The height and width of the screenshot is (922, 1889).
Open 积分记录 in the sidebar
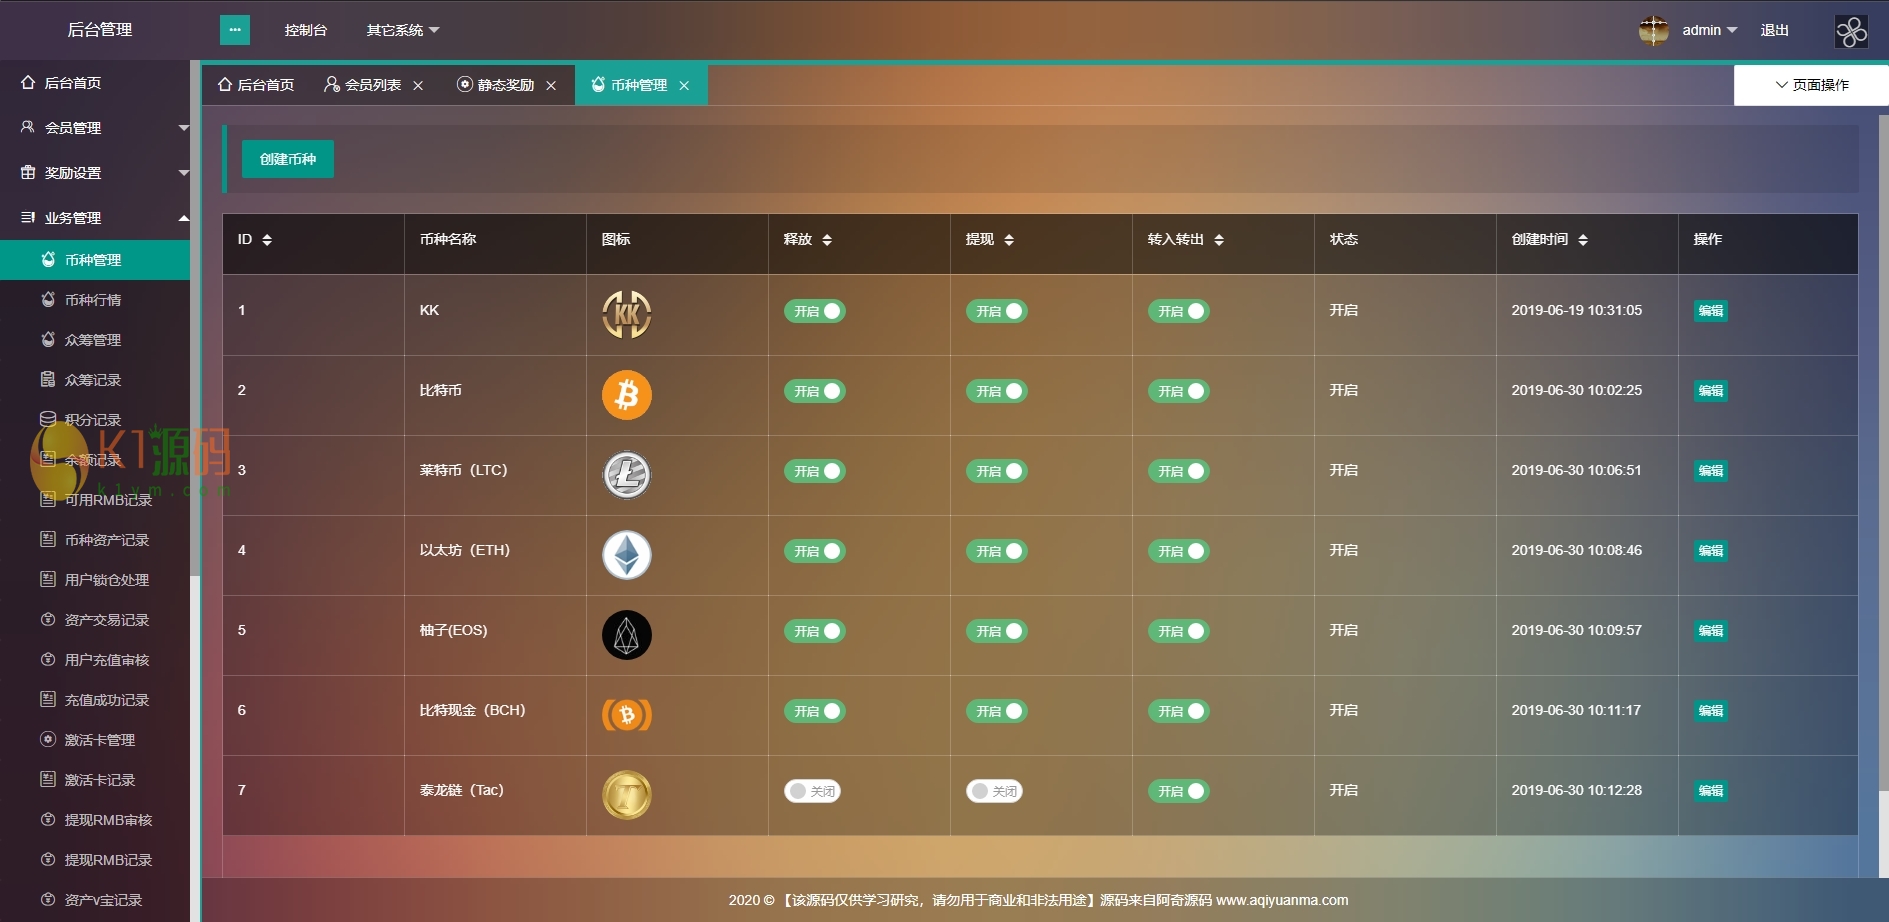tap(95, 420)
